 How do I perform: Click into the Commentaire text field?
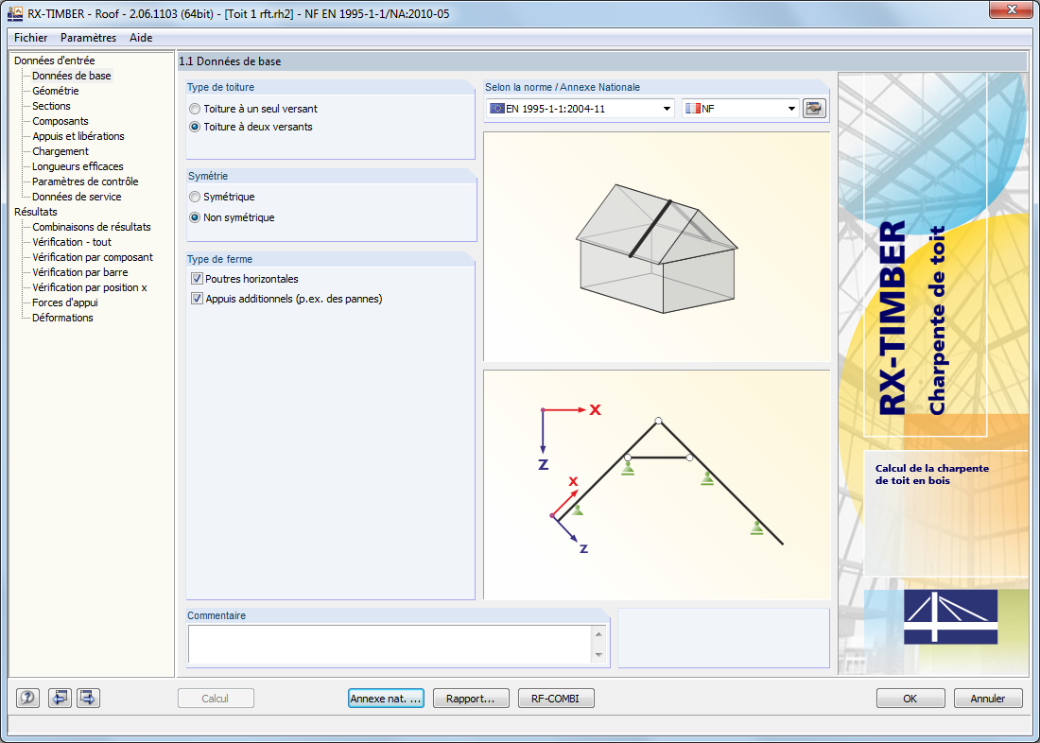(x=391, y=644)
